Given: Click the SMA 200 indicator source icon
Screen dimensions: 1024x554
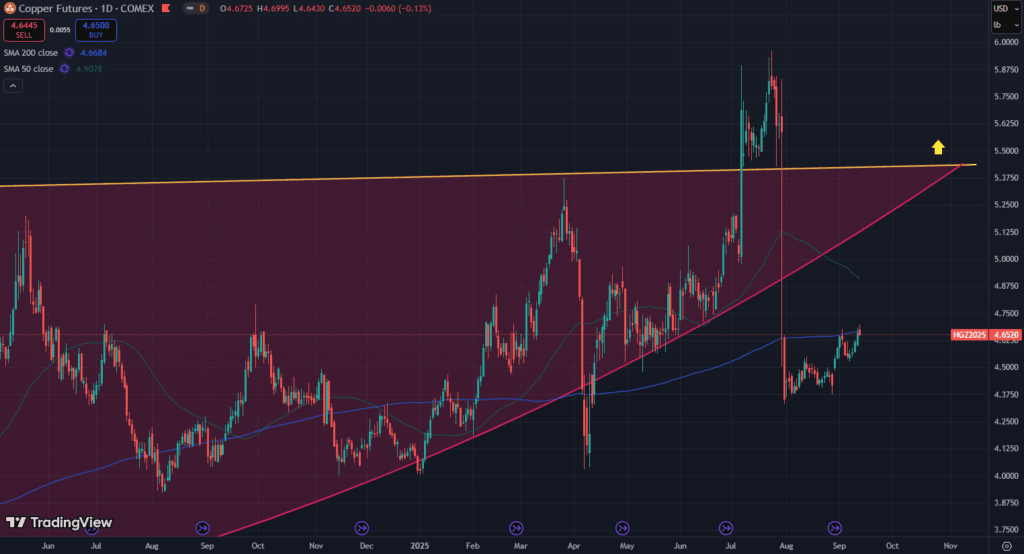Looking at the screenshot, I should pos(69,52).
